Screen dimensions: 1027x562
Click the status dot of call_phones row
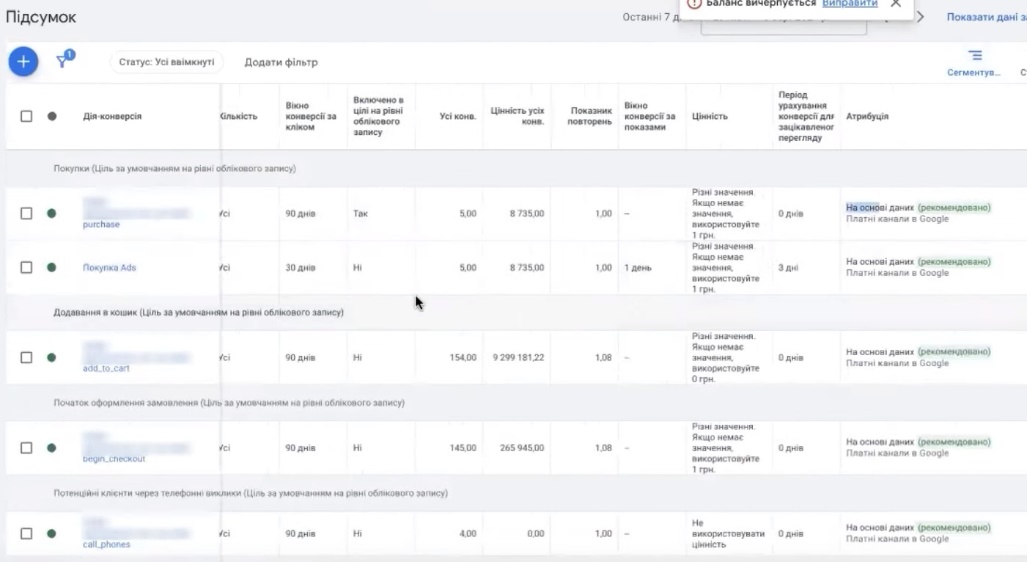[x=52, y=533]
